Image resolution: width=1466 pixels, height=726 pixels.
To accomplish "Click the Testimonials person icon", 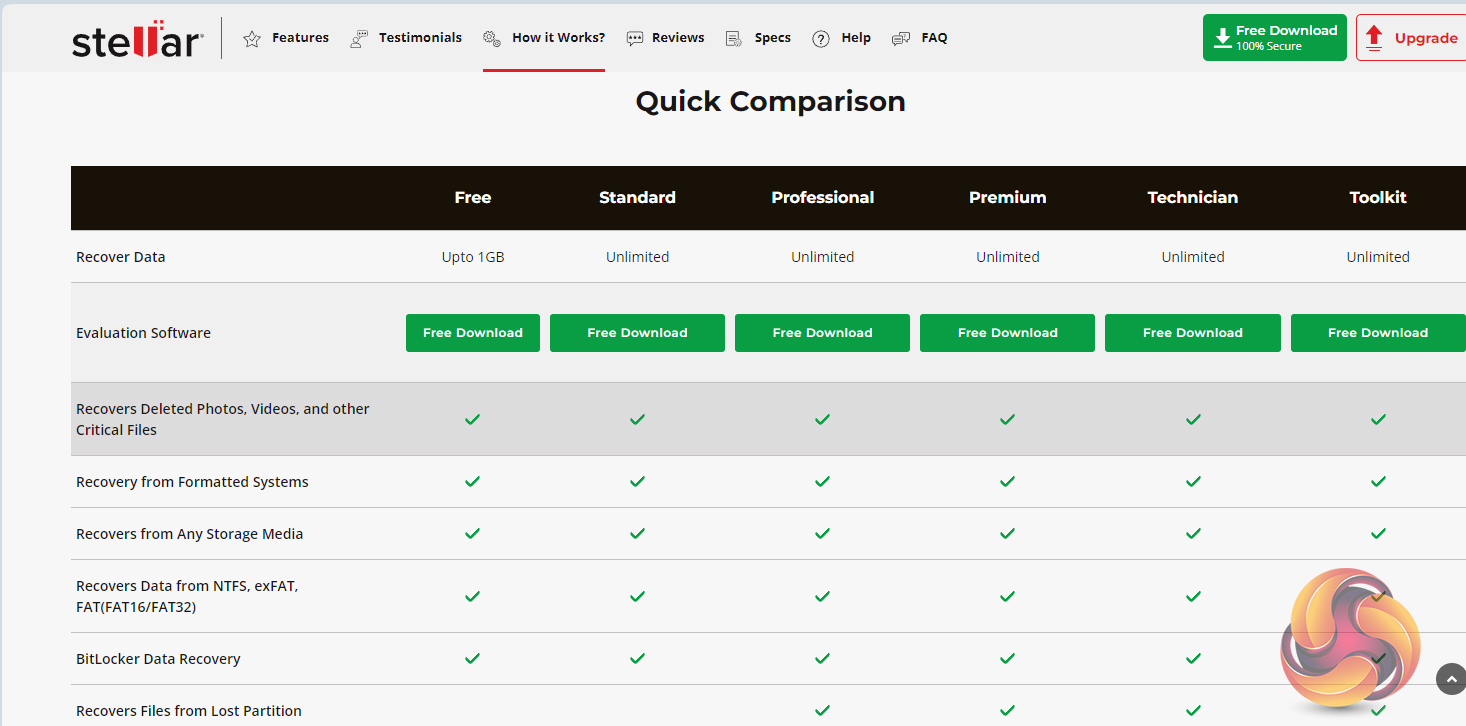I will tap(359, 39).
